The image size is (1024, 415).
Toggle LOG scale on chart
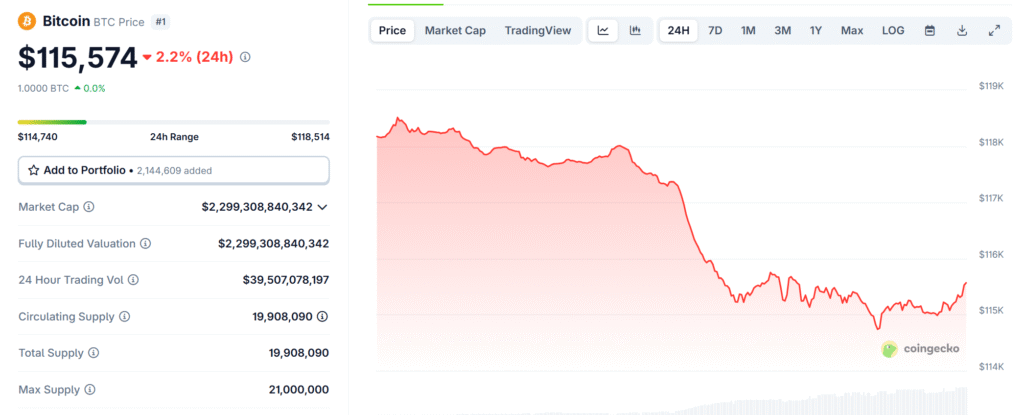click(x=893, y=31)
